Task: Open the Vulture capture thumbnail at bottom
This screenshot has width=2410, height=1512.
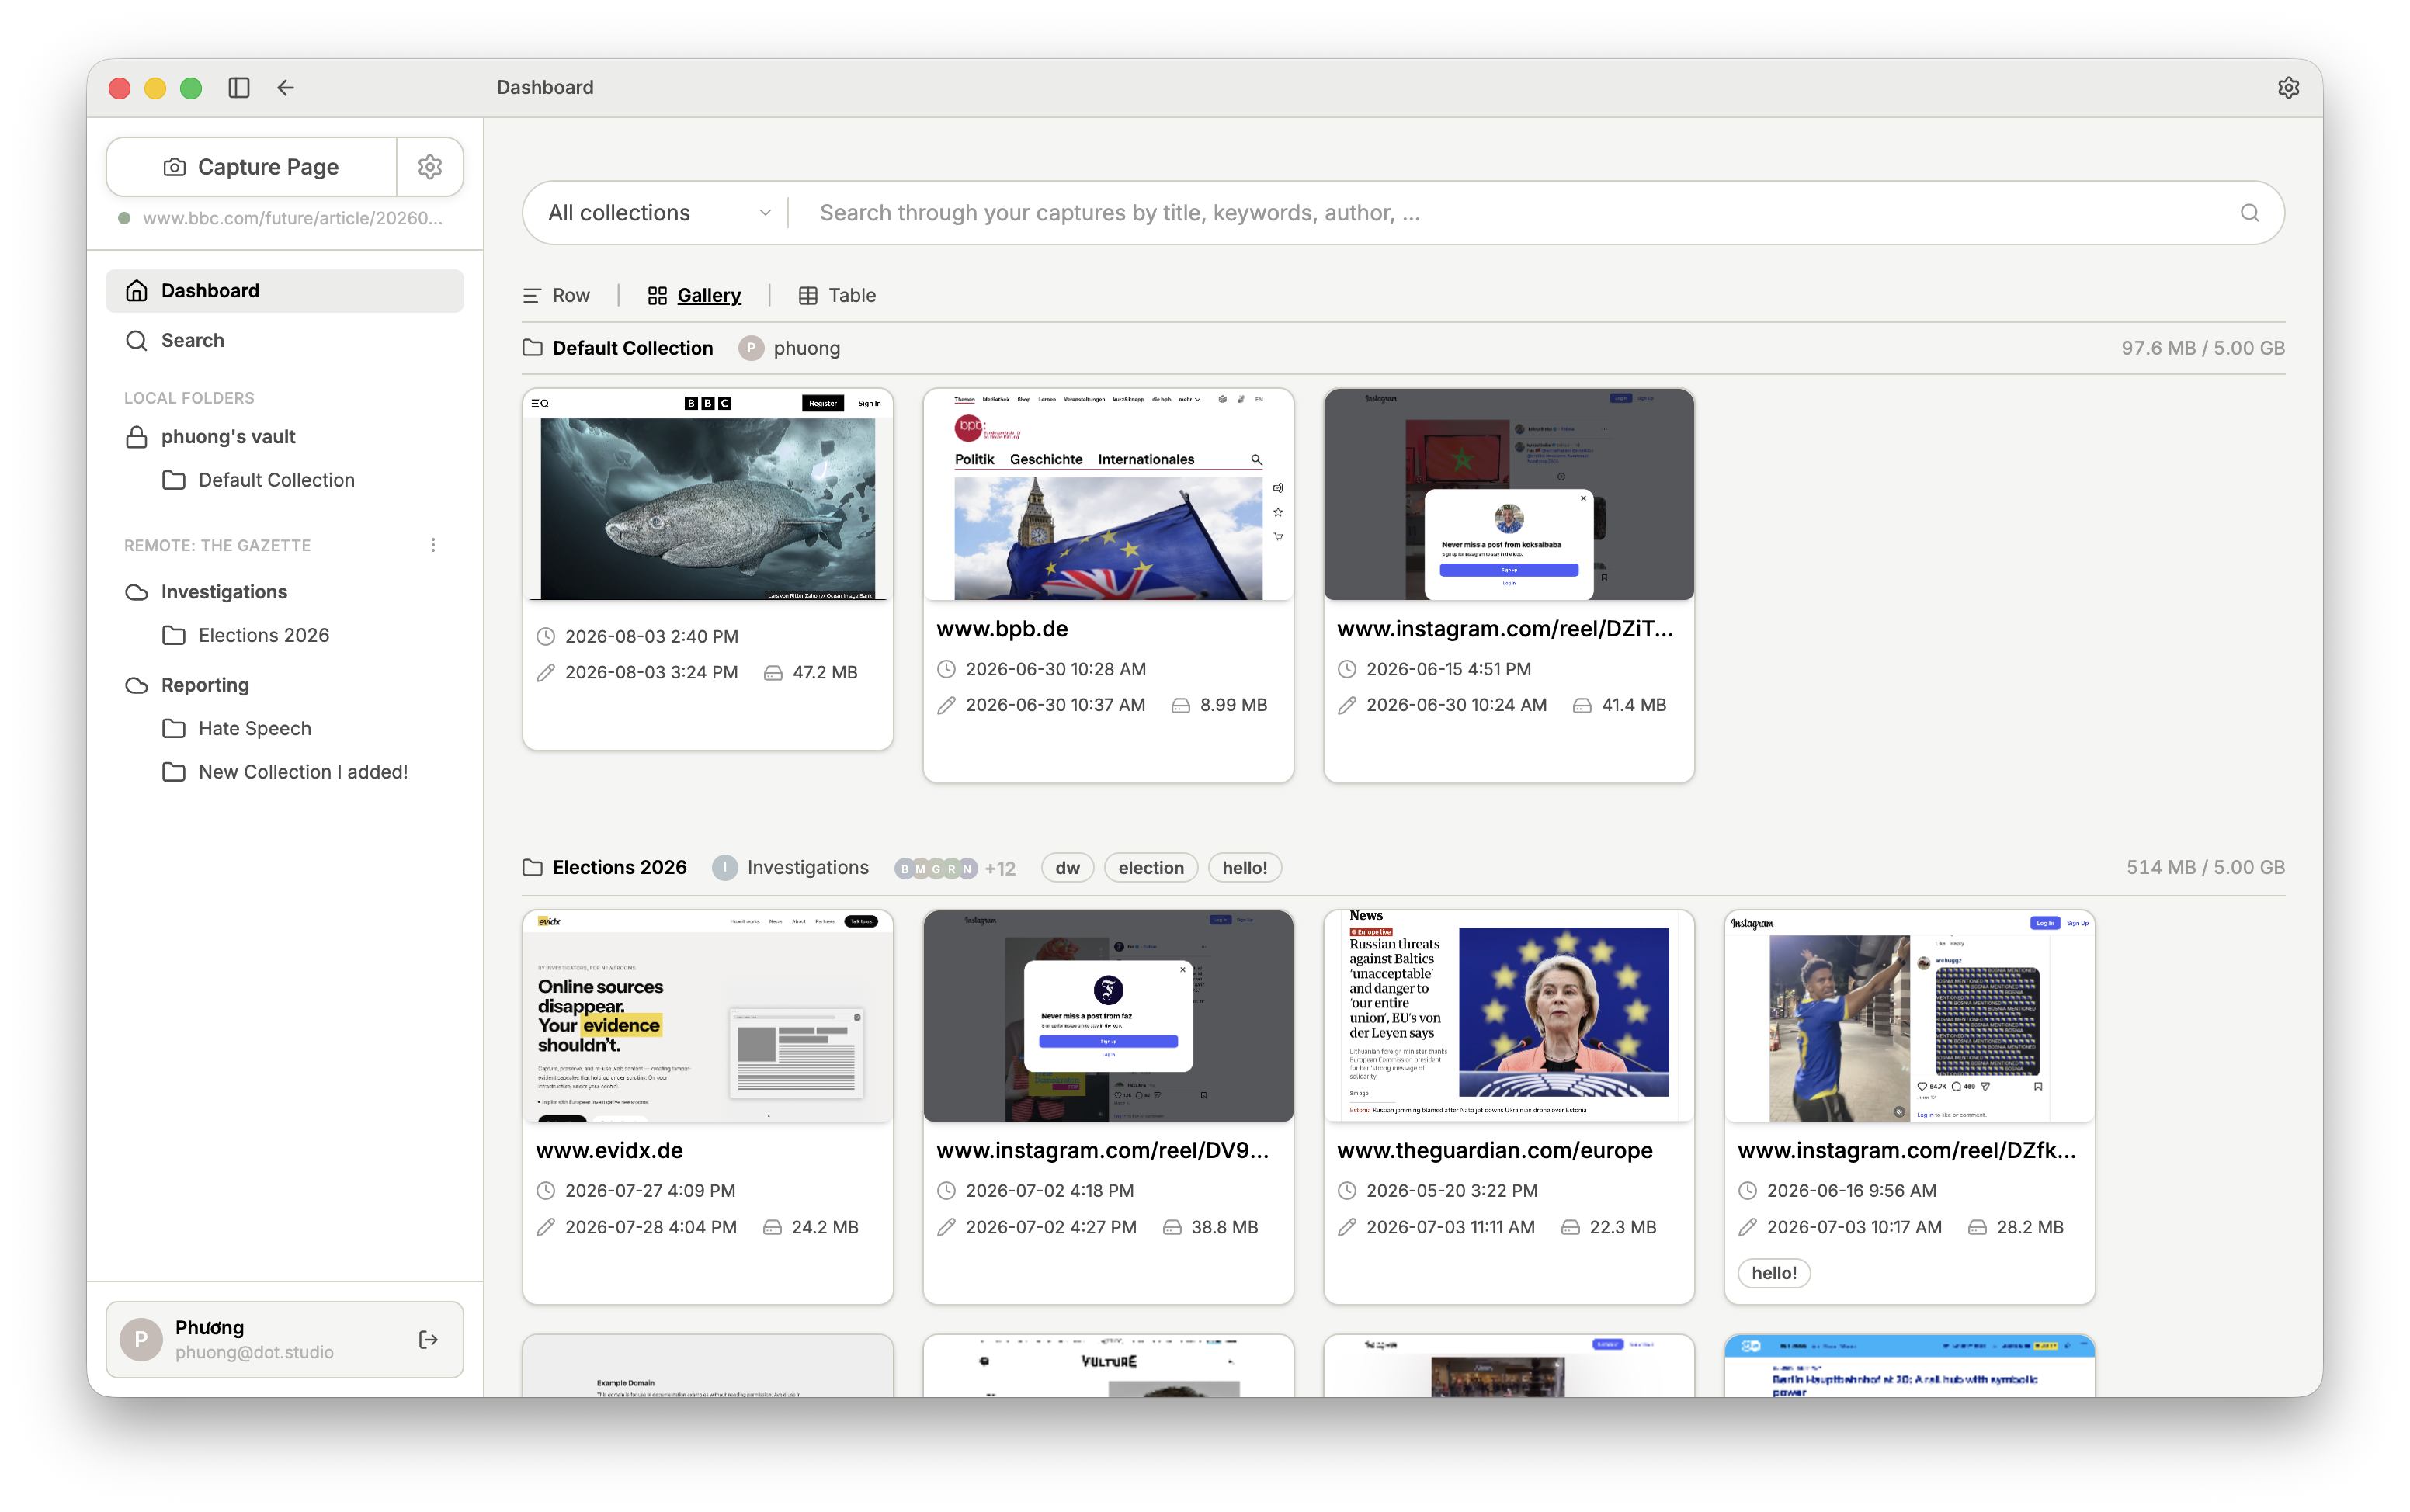Action: pos(1108,1366)
